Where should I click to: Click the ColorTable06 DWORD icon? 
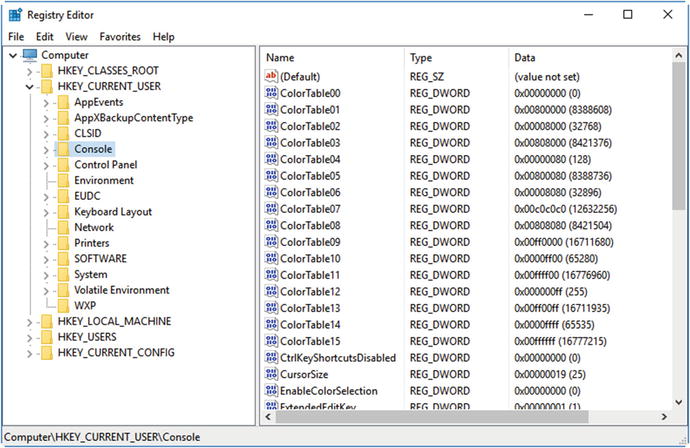click(x=271, y=192)
